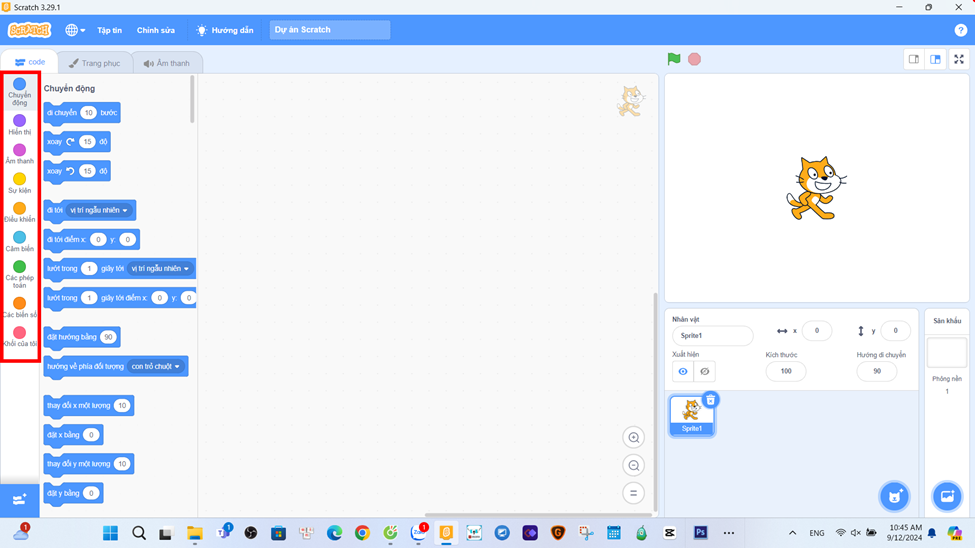Open vị trí ngẫu nhiên dropdown in đi tới block
The image size is (975, 548).
tap(99, 210)
